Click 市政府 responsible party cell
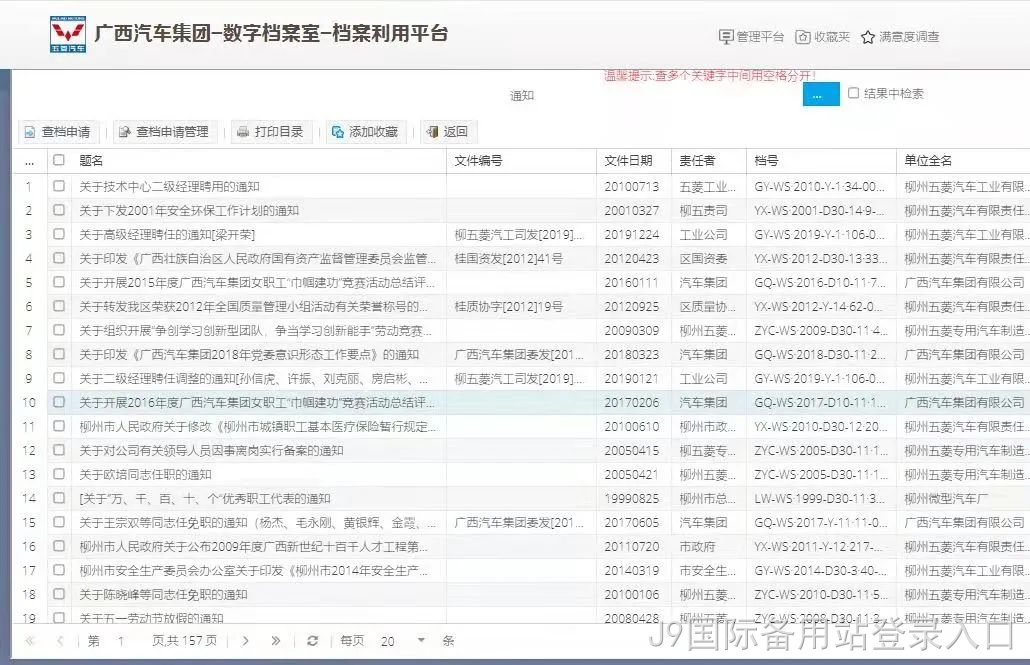 (x=697, y=547)
